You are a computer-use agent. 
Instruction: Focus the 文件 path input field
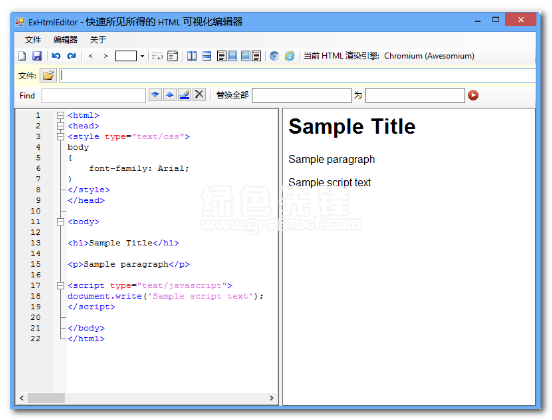click(x=297, y=75)
